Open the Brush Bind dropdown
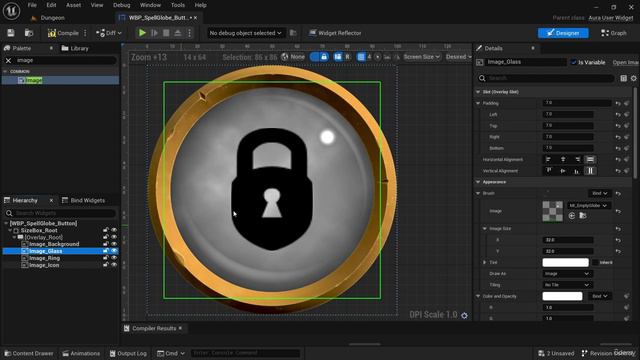 click(600, 193)
